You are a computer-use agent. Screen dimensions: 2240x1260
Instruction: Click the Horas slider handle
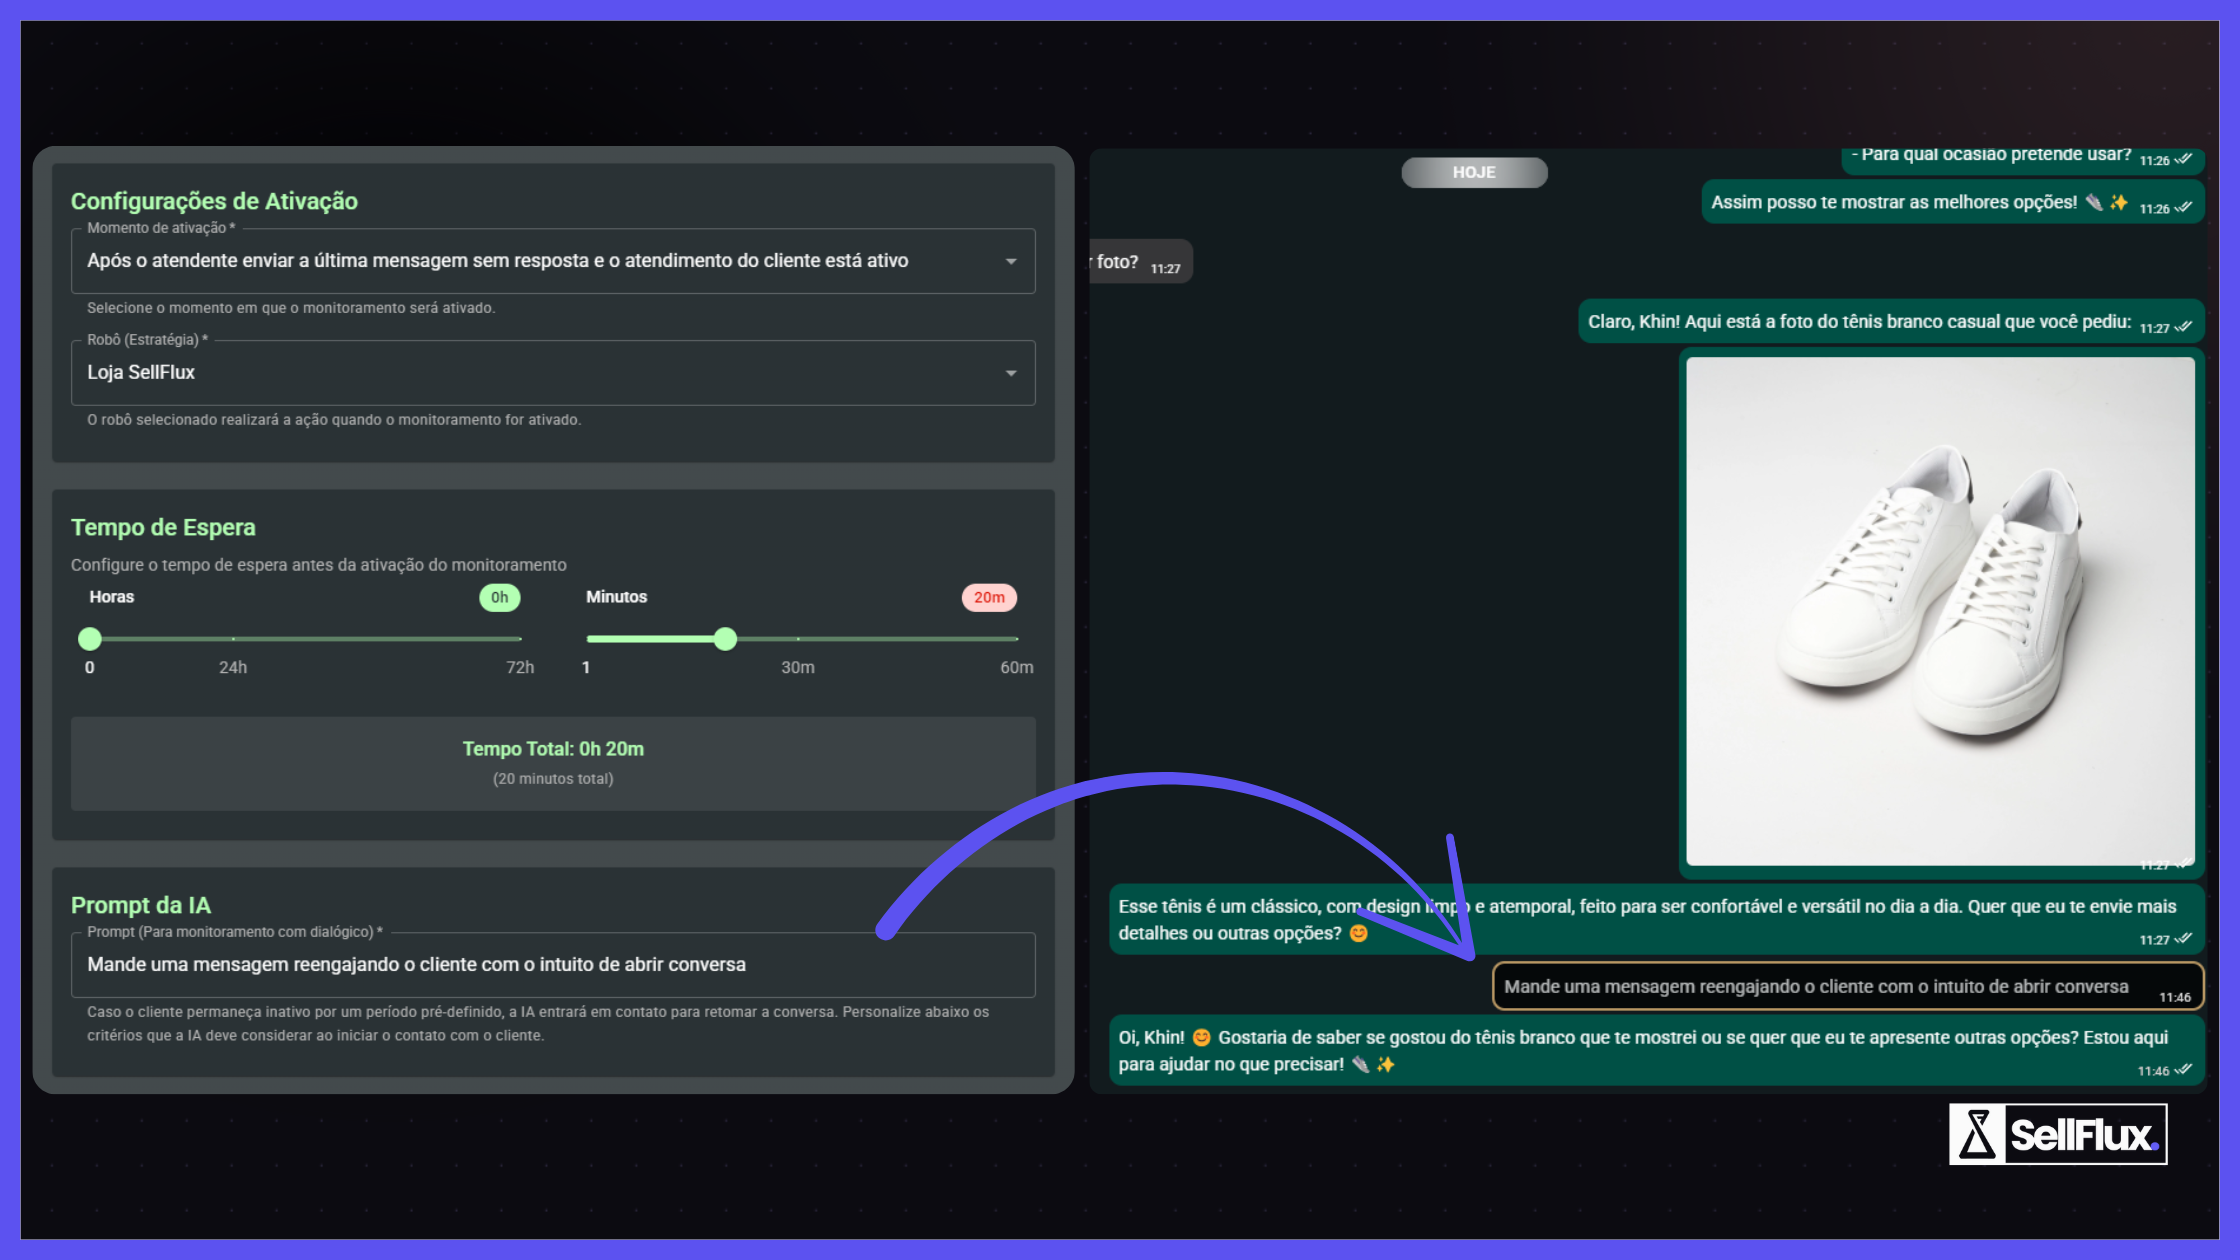(90, 639)
